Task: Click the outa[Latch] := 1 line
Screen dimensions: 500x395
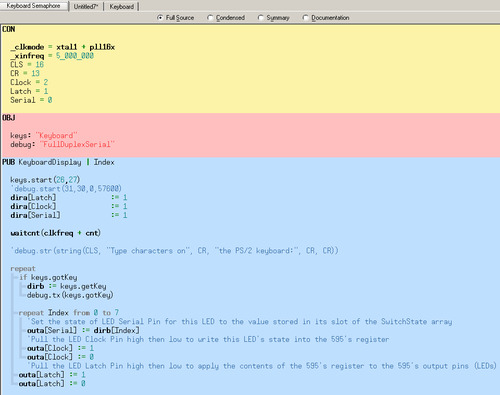Action: pos(52,375)
